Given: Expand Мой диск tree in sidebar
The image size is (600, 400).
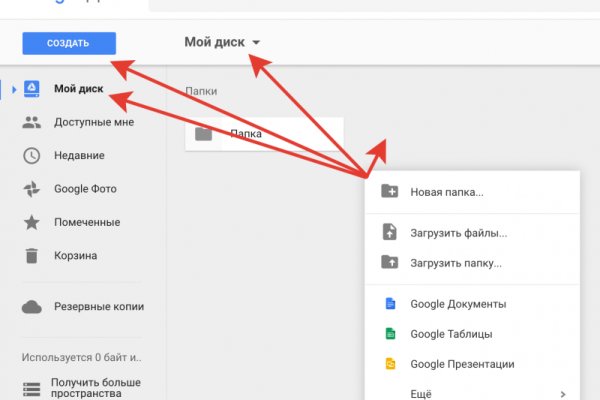Looking at the screenshot, I should (14, 90).
